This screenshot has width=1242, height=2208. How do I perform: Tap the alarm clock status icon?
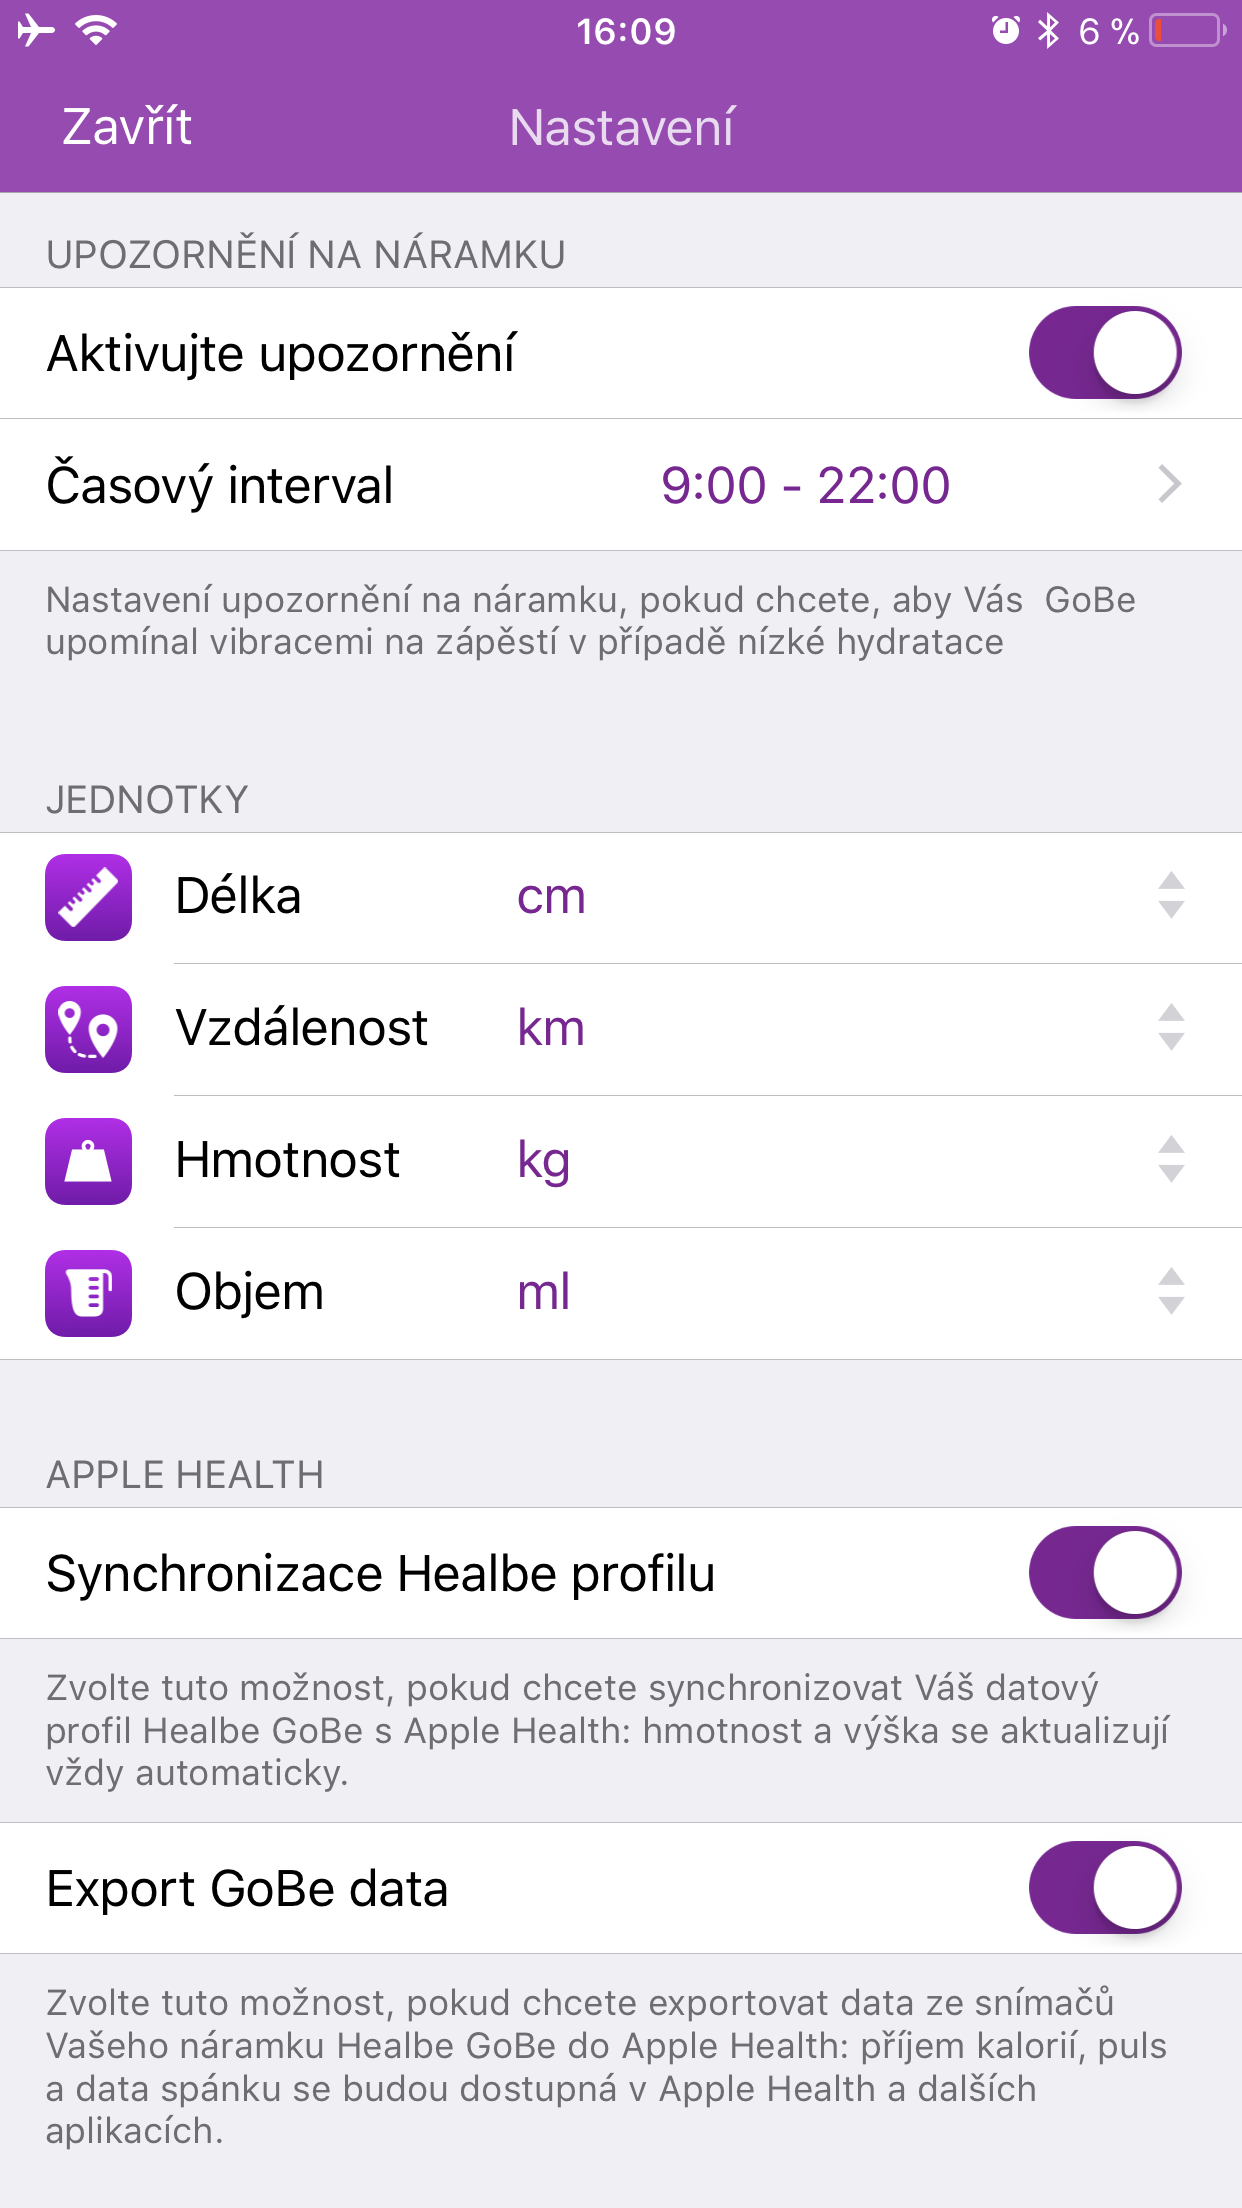1005,31
